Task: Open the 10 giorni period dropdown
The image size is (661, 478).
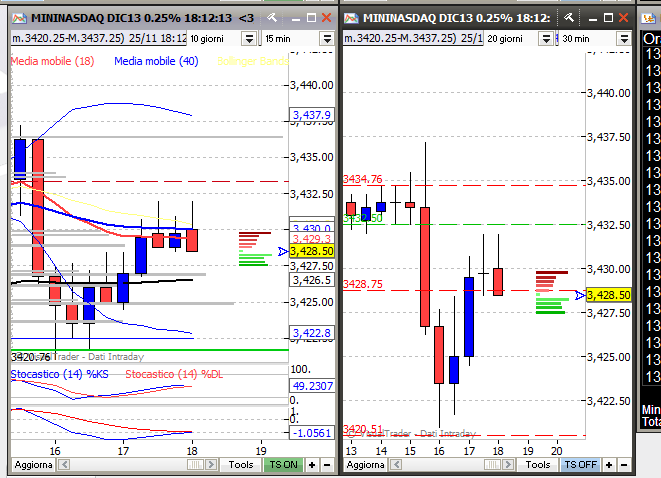Action: (249, 39)
